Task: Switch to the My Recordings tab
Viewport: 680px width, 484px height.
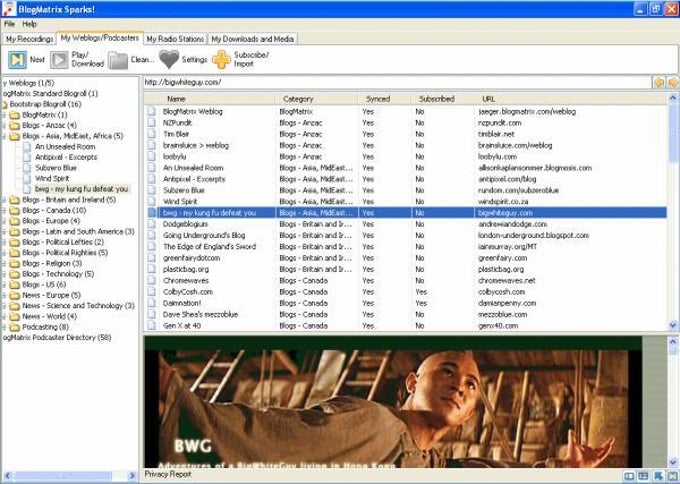Action: (29, 39)
